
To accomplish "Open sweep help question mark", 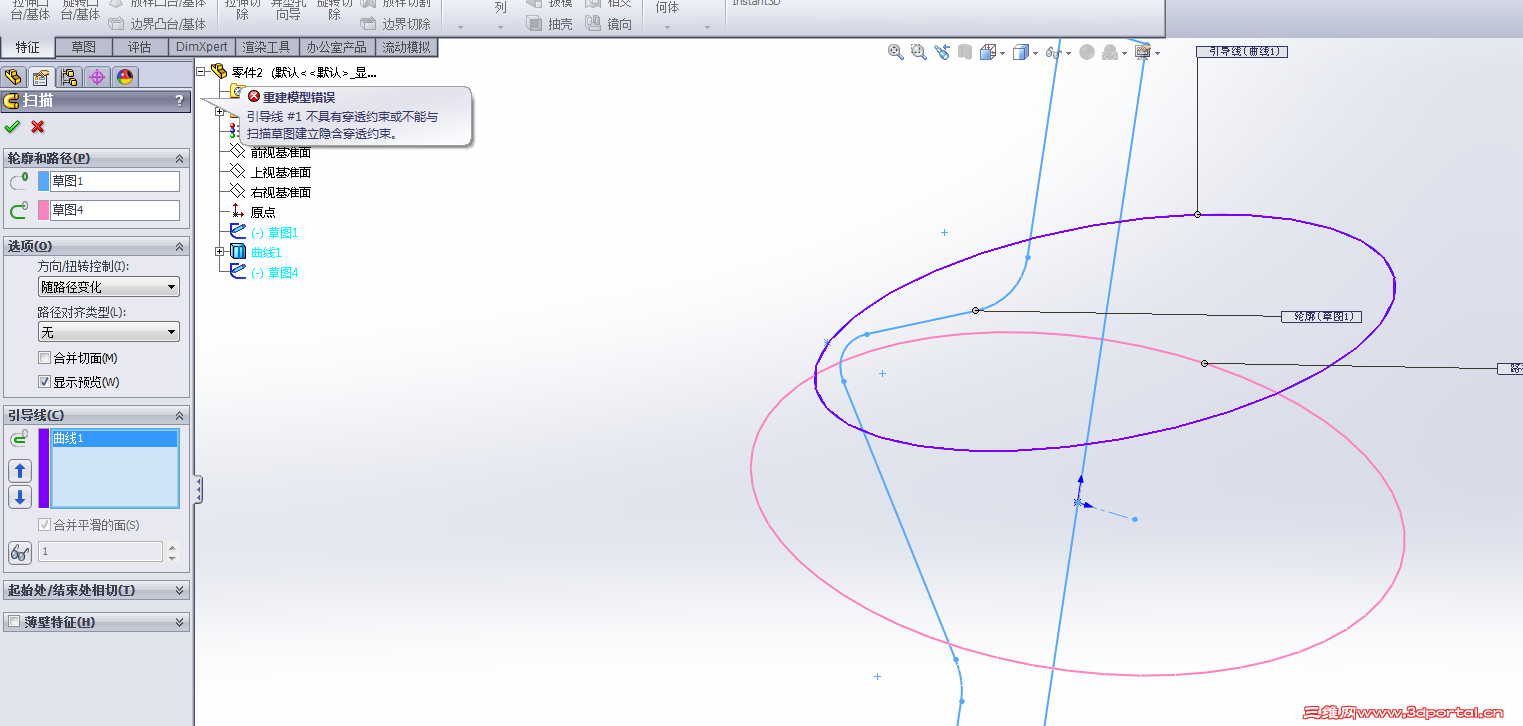I will (x=179, y=100).
